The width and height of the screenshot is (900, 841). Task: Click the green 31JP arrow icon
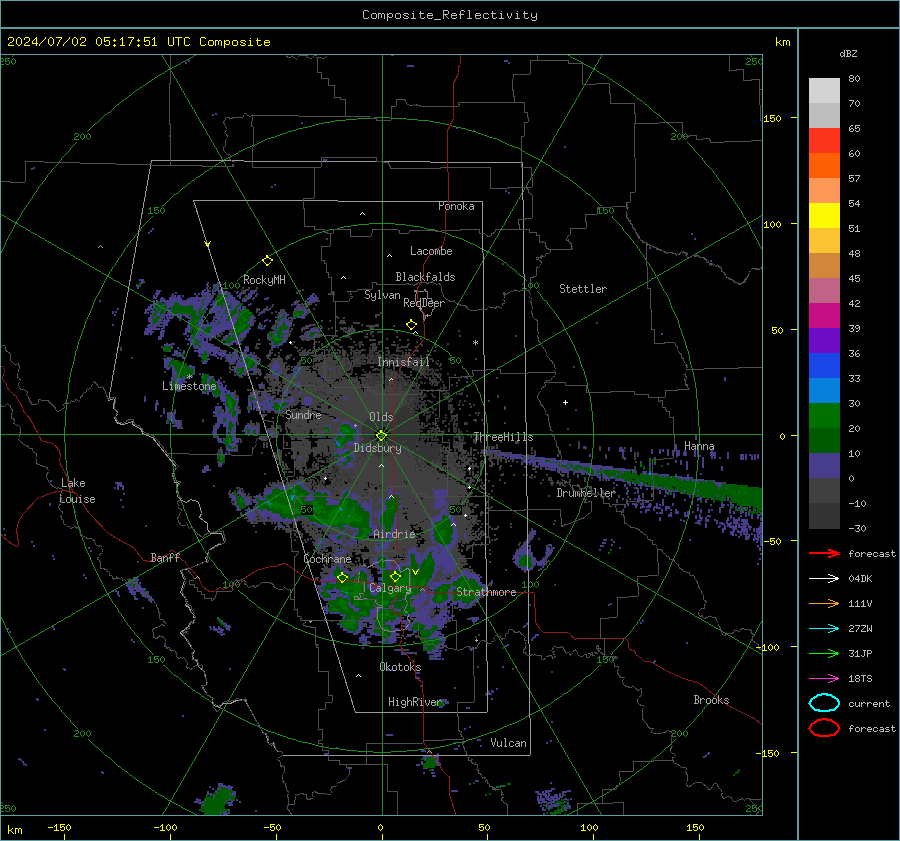coord(824,653)
